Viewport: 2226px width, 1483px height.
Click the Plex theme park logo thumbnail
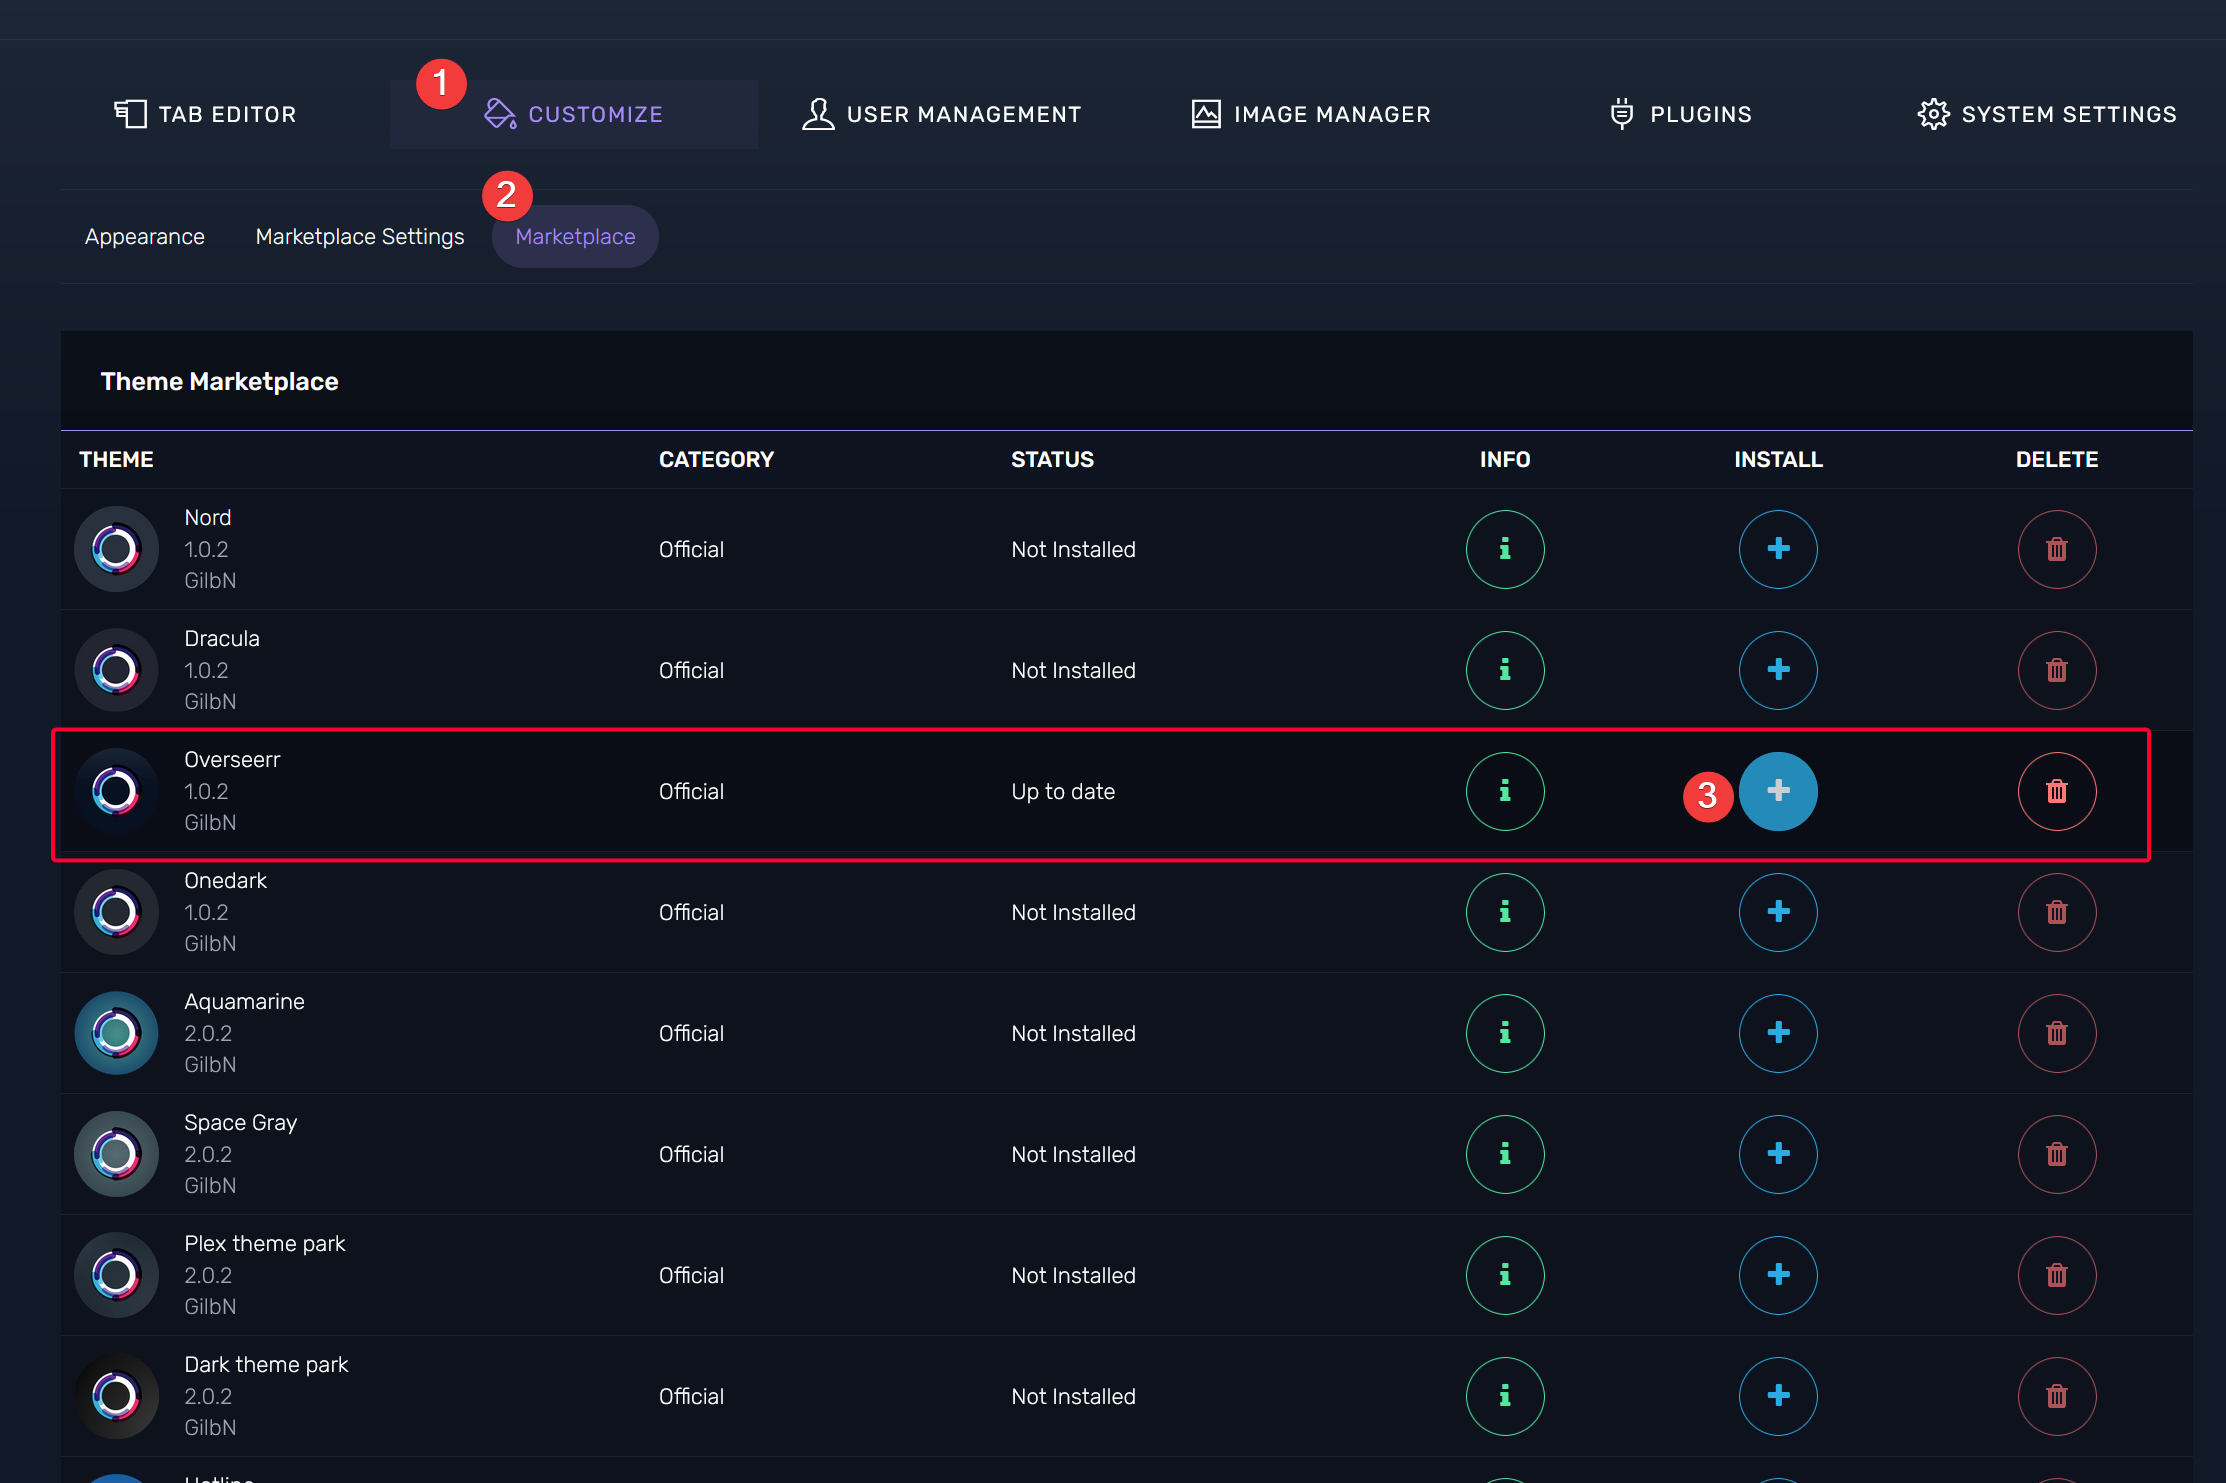(116, 1275)
